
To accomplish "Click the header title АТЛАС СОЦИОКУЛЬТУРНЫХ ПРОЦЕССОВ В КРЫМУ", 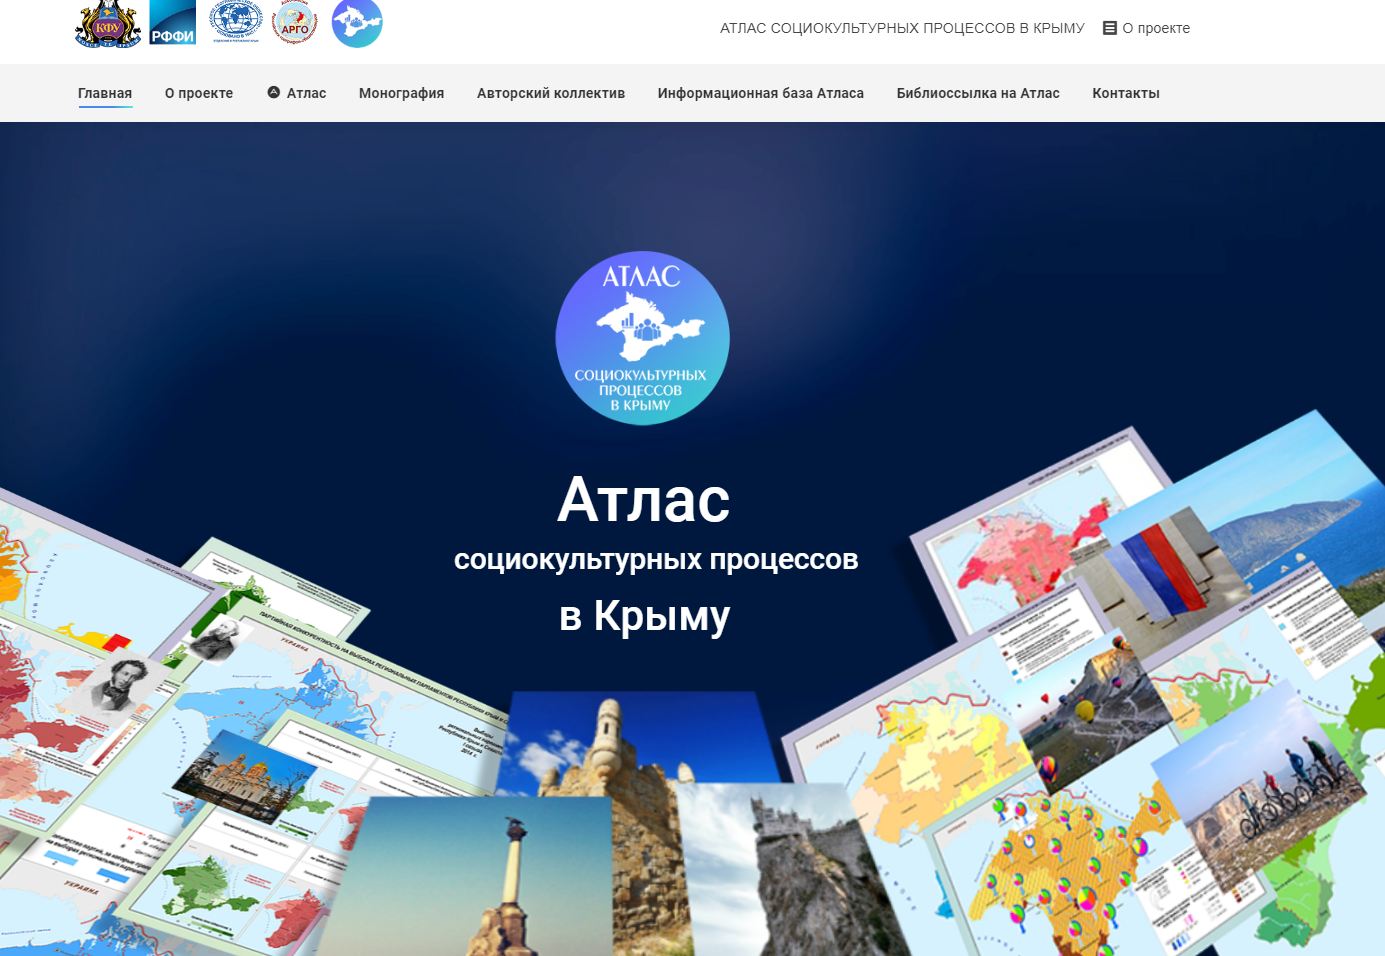I will pos(902,28).
